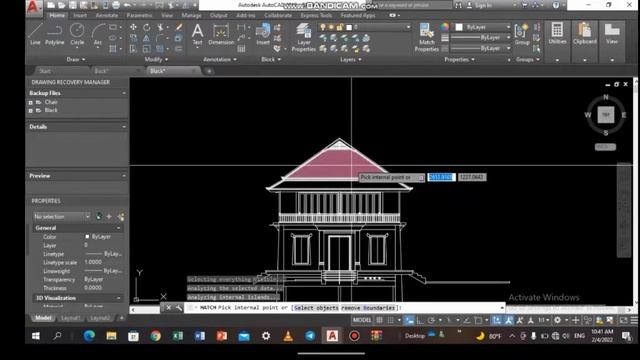Toggle object snap in status bar

pyautogui.click(x=478, y=320)
